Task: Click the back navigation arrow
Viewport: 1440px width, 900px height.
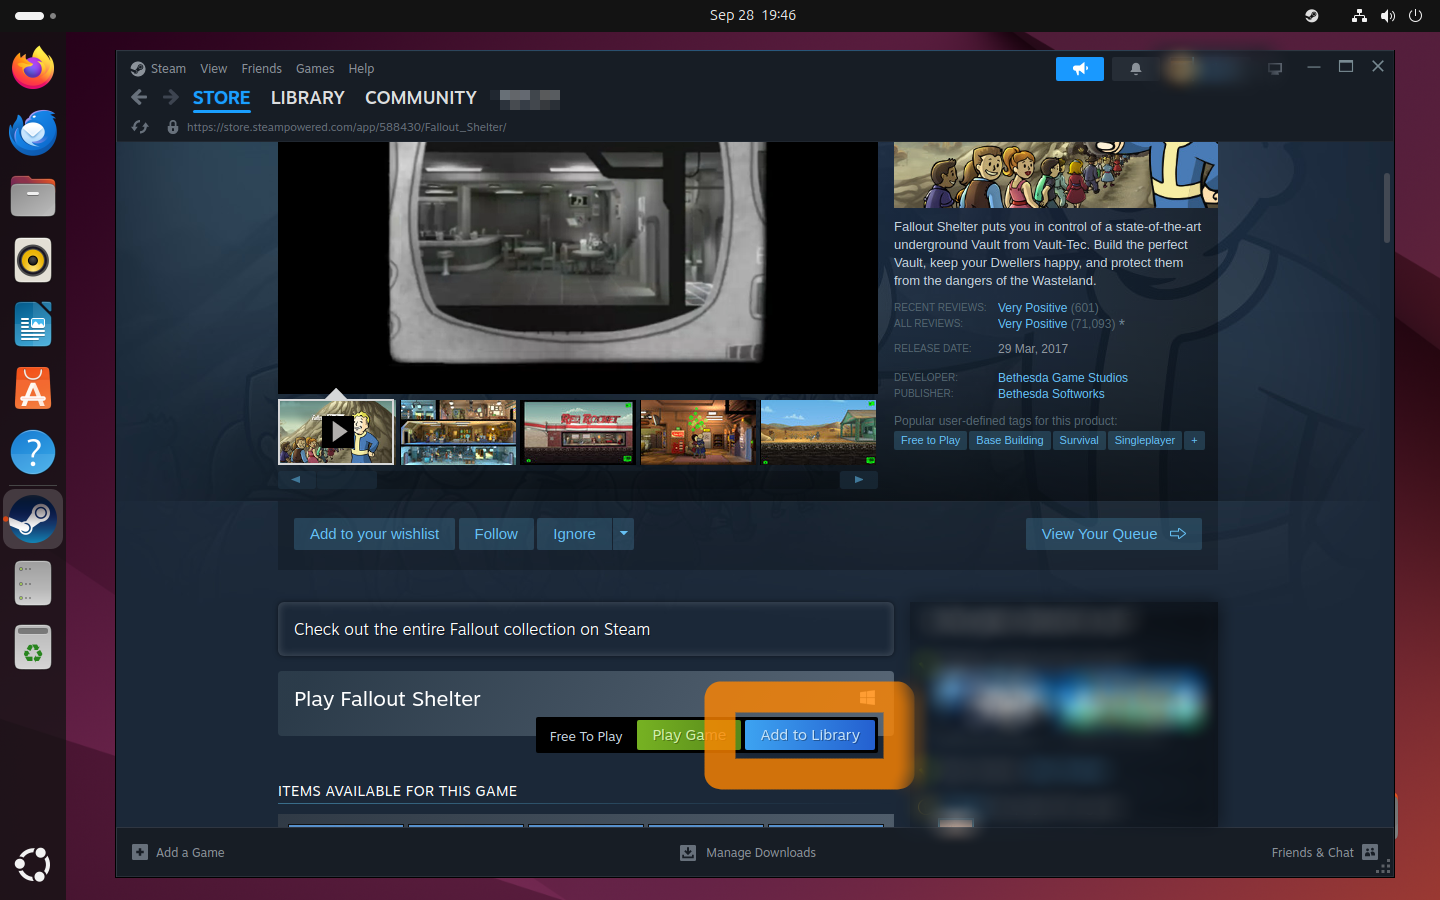Action: pyautogui.click(x=139, y=97)
